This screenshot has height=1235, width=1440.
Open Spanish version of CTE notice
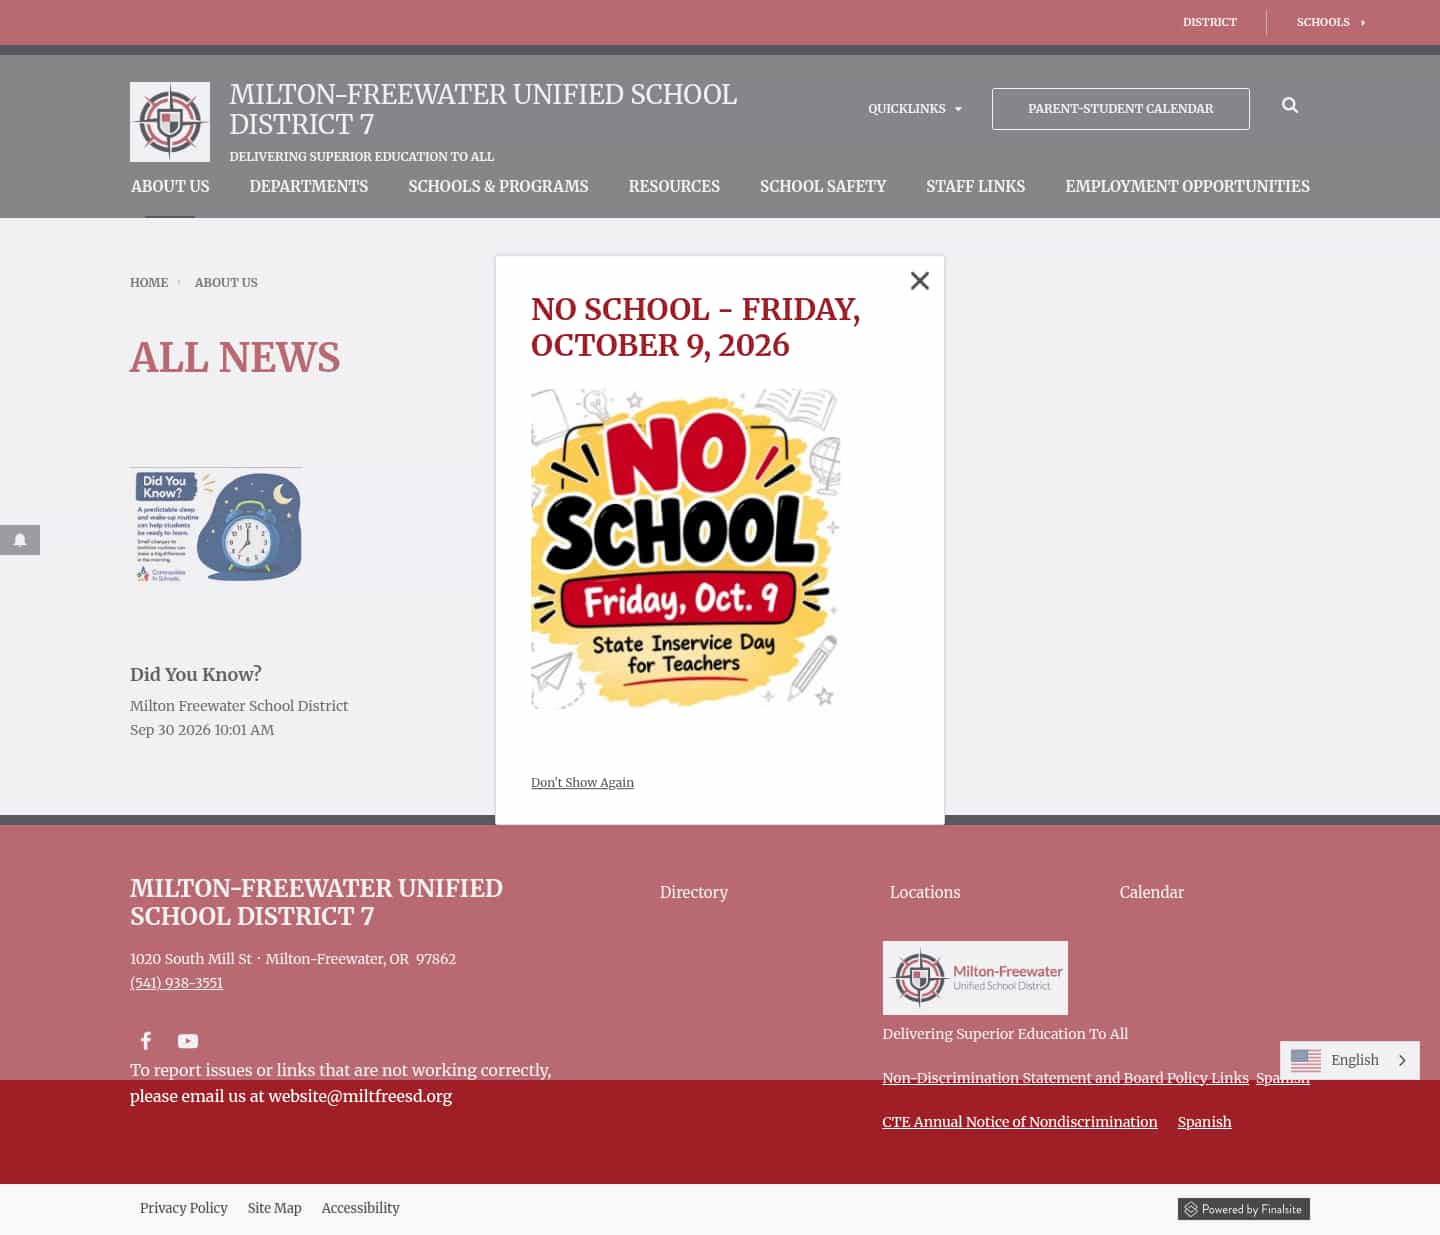click(1204, 1122)
